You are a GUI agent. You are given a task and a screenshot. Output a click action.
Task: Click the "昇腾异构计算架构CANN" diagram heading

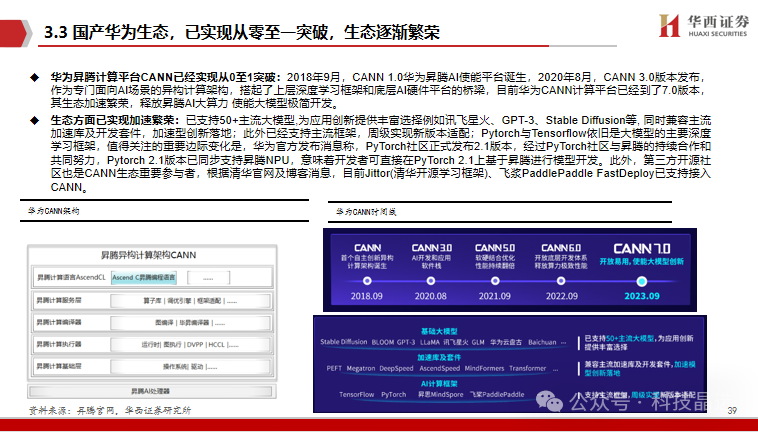pos(148,255)
